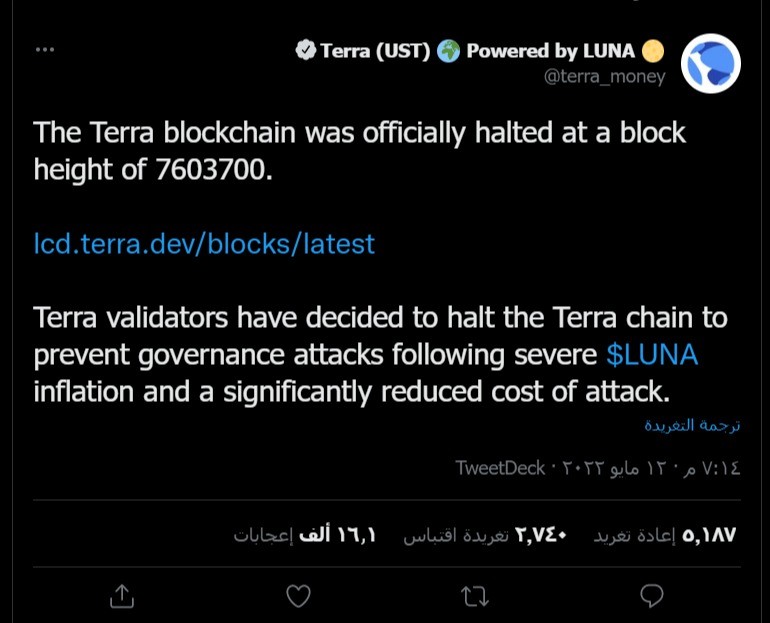770x623 pixels.
Task: Click the verified badge beside Terra
Action: 305,50
